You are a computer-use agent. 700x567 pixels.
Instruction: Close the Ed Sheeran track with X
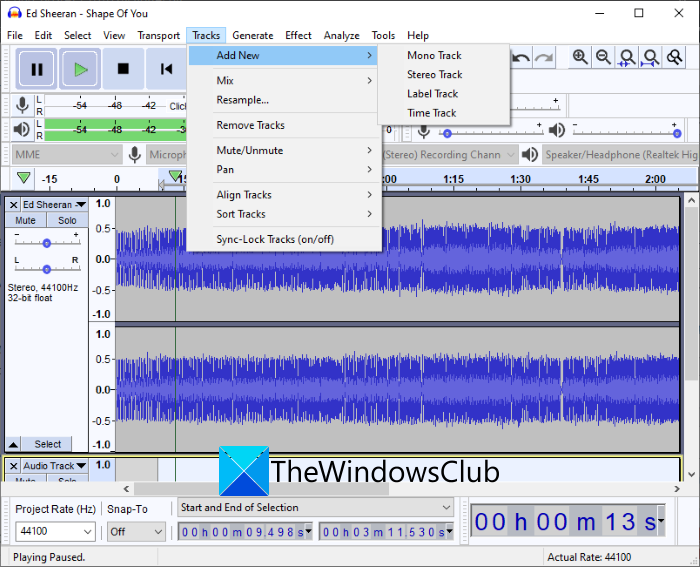point(13,205)
